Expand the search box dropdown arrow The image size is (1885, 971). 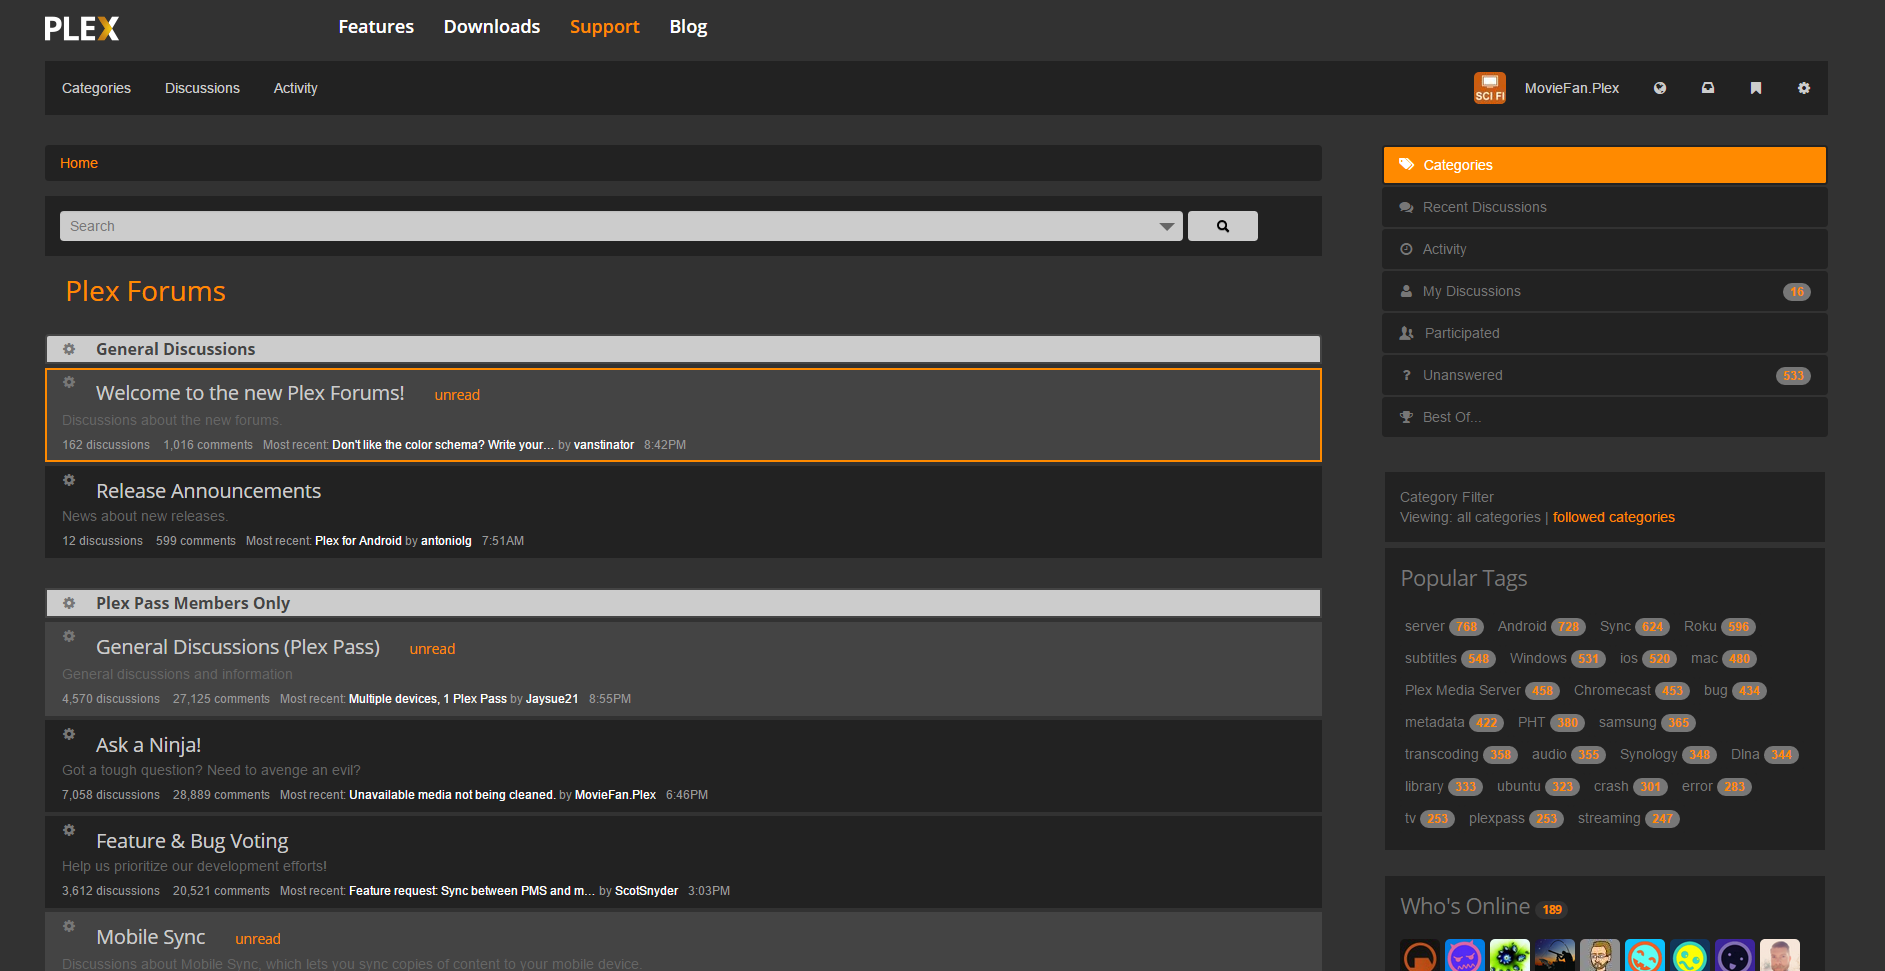[x=1166, y=226]
